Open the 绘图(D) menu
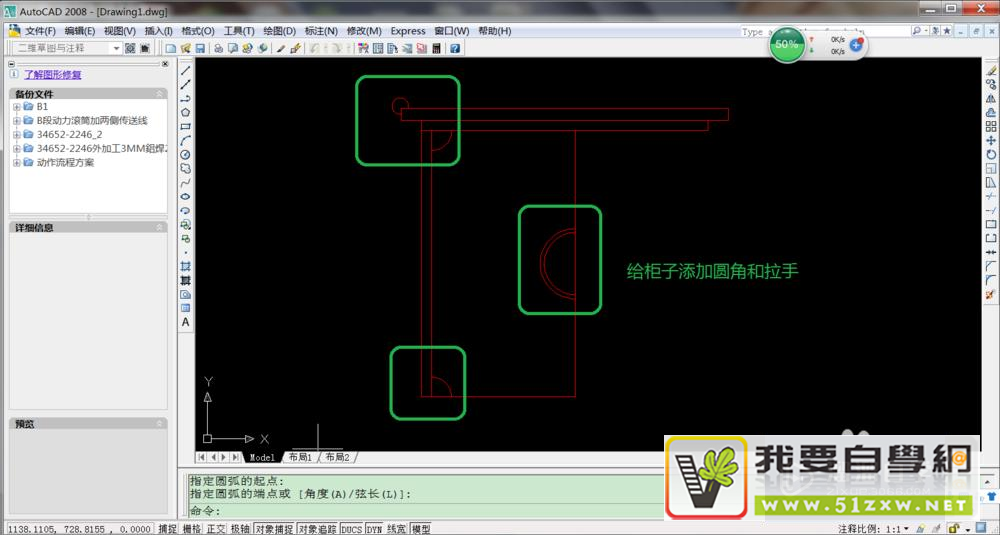Screen dimensions: 1000x535 279,31
